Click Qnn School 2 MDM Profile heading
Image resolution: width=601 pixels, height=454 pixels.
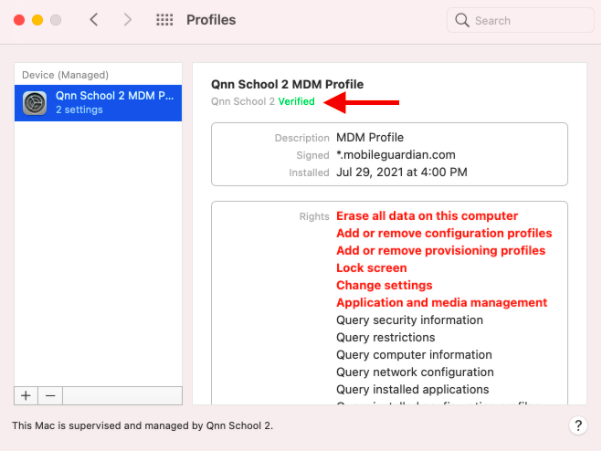tap(287, 84)
